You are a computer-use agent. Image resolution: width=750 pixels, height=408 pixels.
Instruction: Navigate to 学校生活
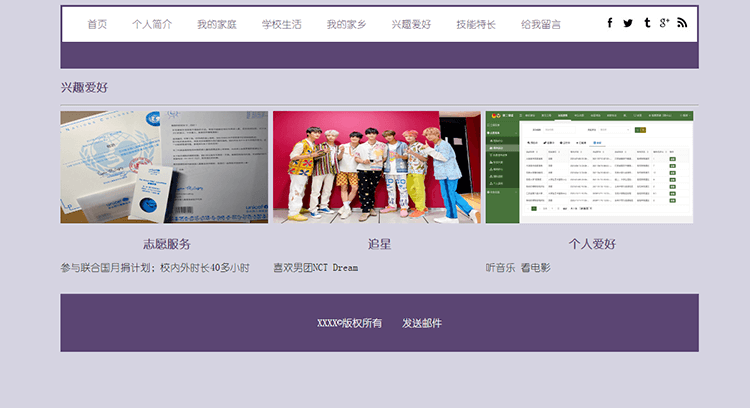click(281, 24)
